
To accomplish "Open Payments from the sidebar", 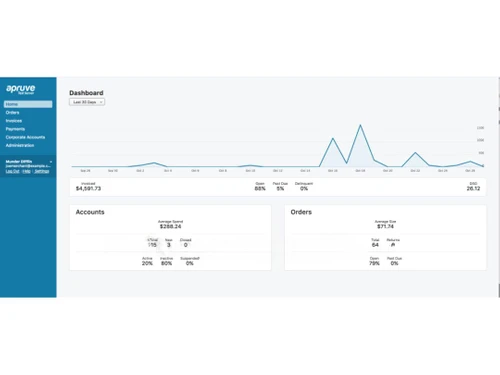I will click(x=15, y=129).
